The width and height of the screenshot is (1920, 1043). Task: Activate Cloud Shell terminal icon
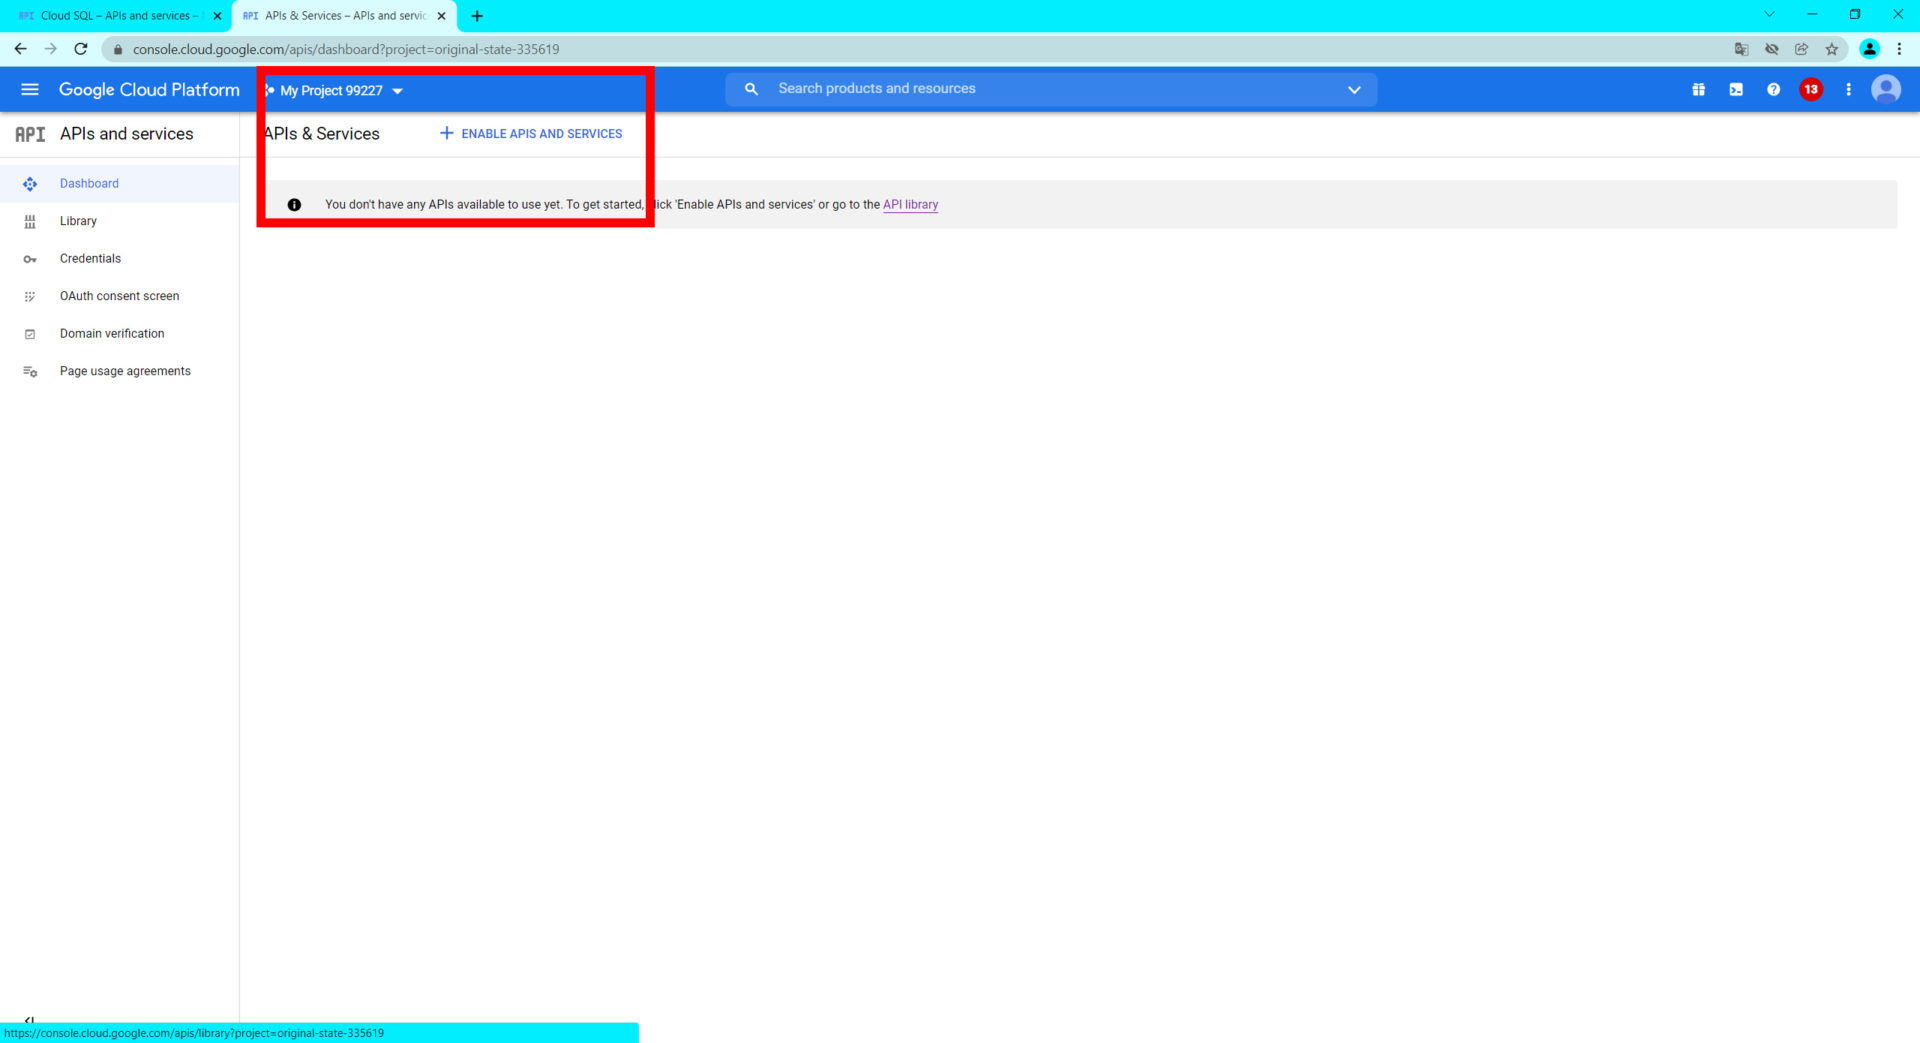[x=1736, y=90]
